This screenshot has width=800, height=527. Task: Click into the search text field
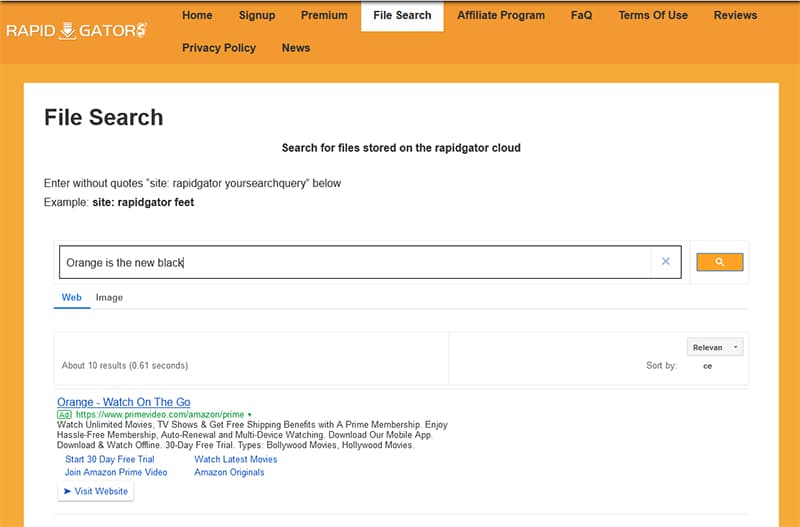(355, 262)
